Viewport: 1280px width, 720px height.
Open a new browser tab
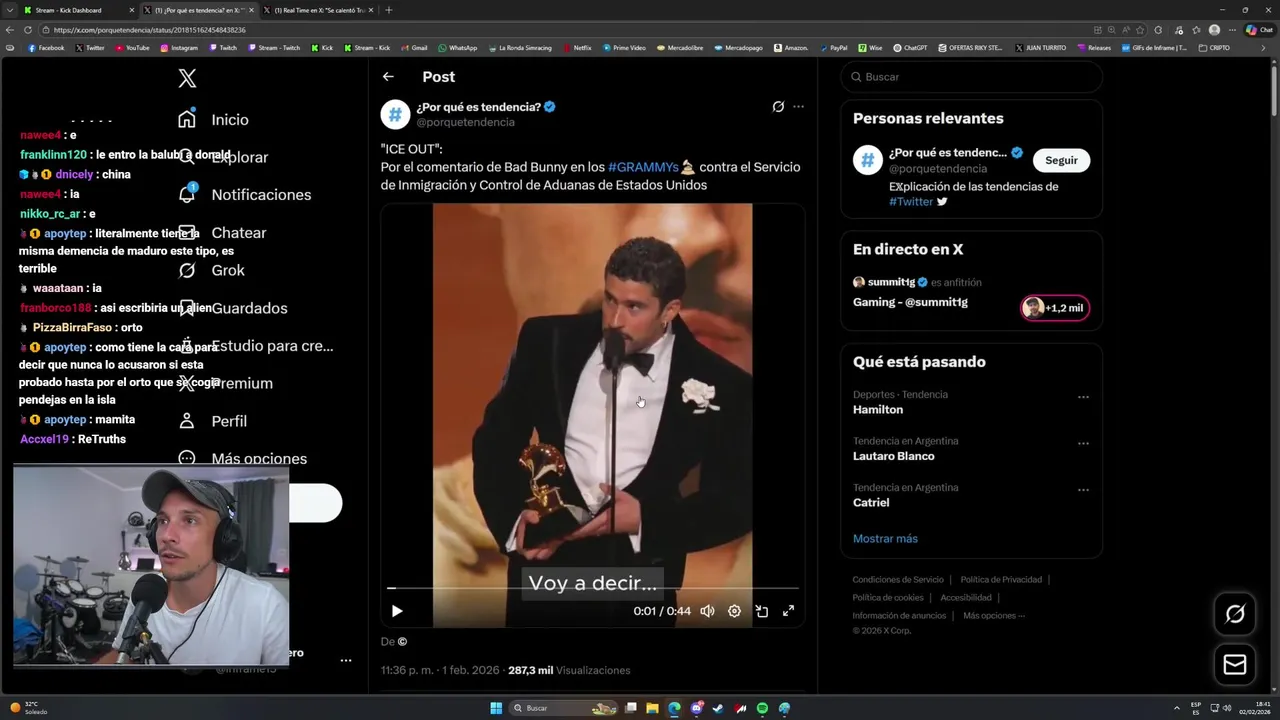(389, 10)
